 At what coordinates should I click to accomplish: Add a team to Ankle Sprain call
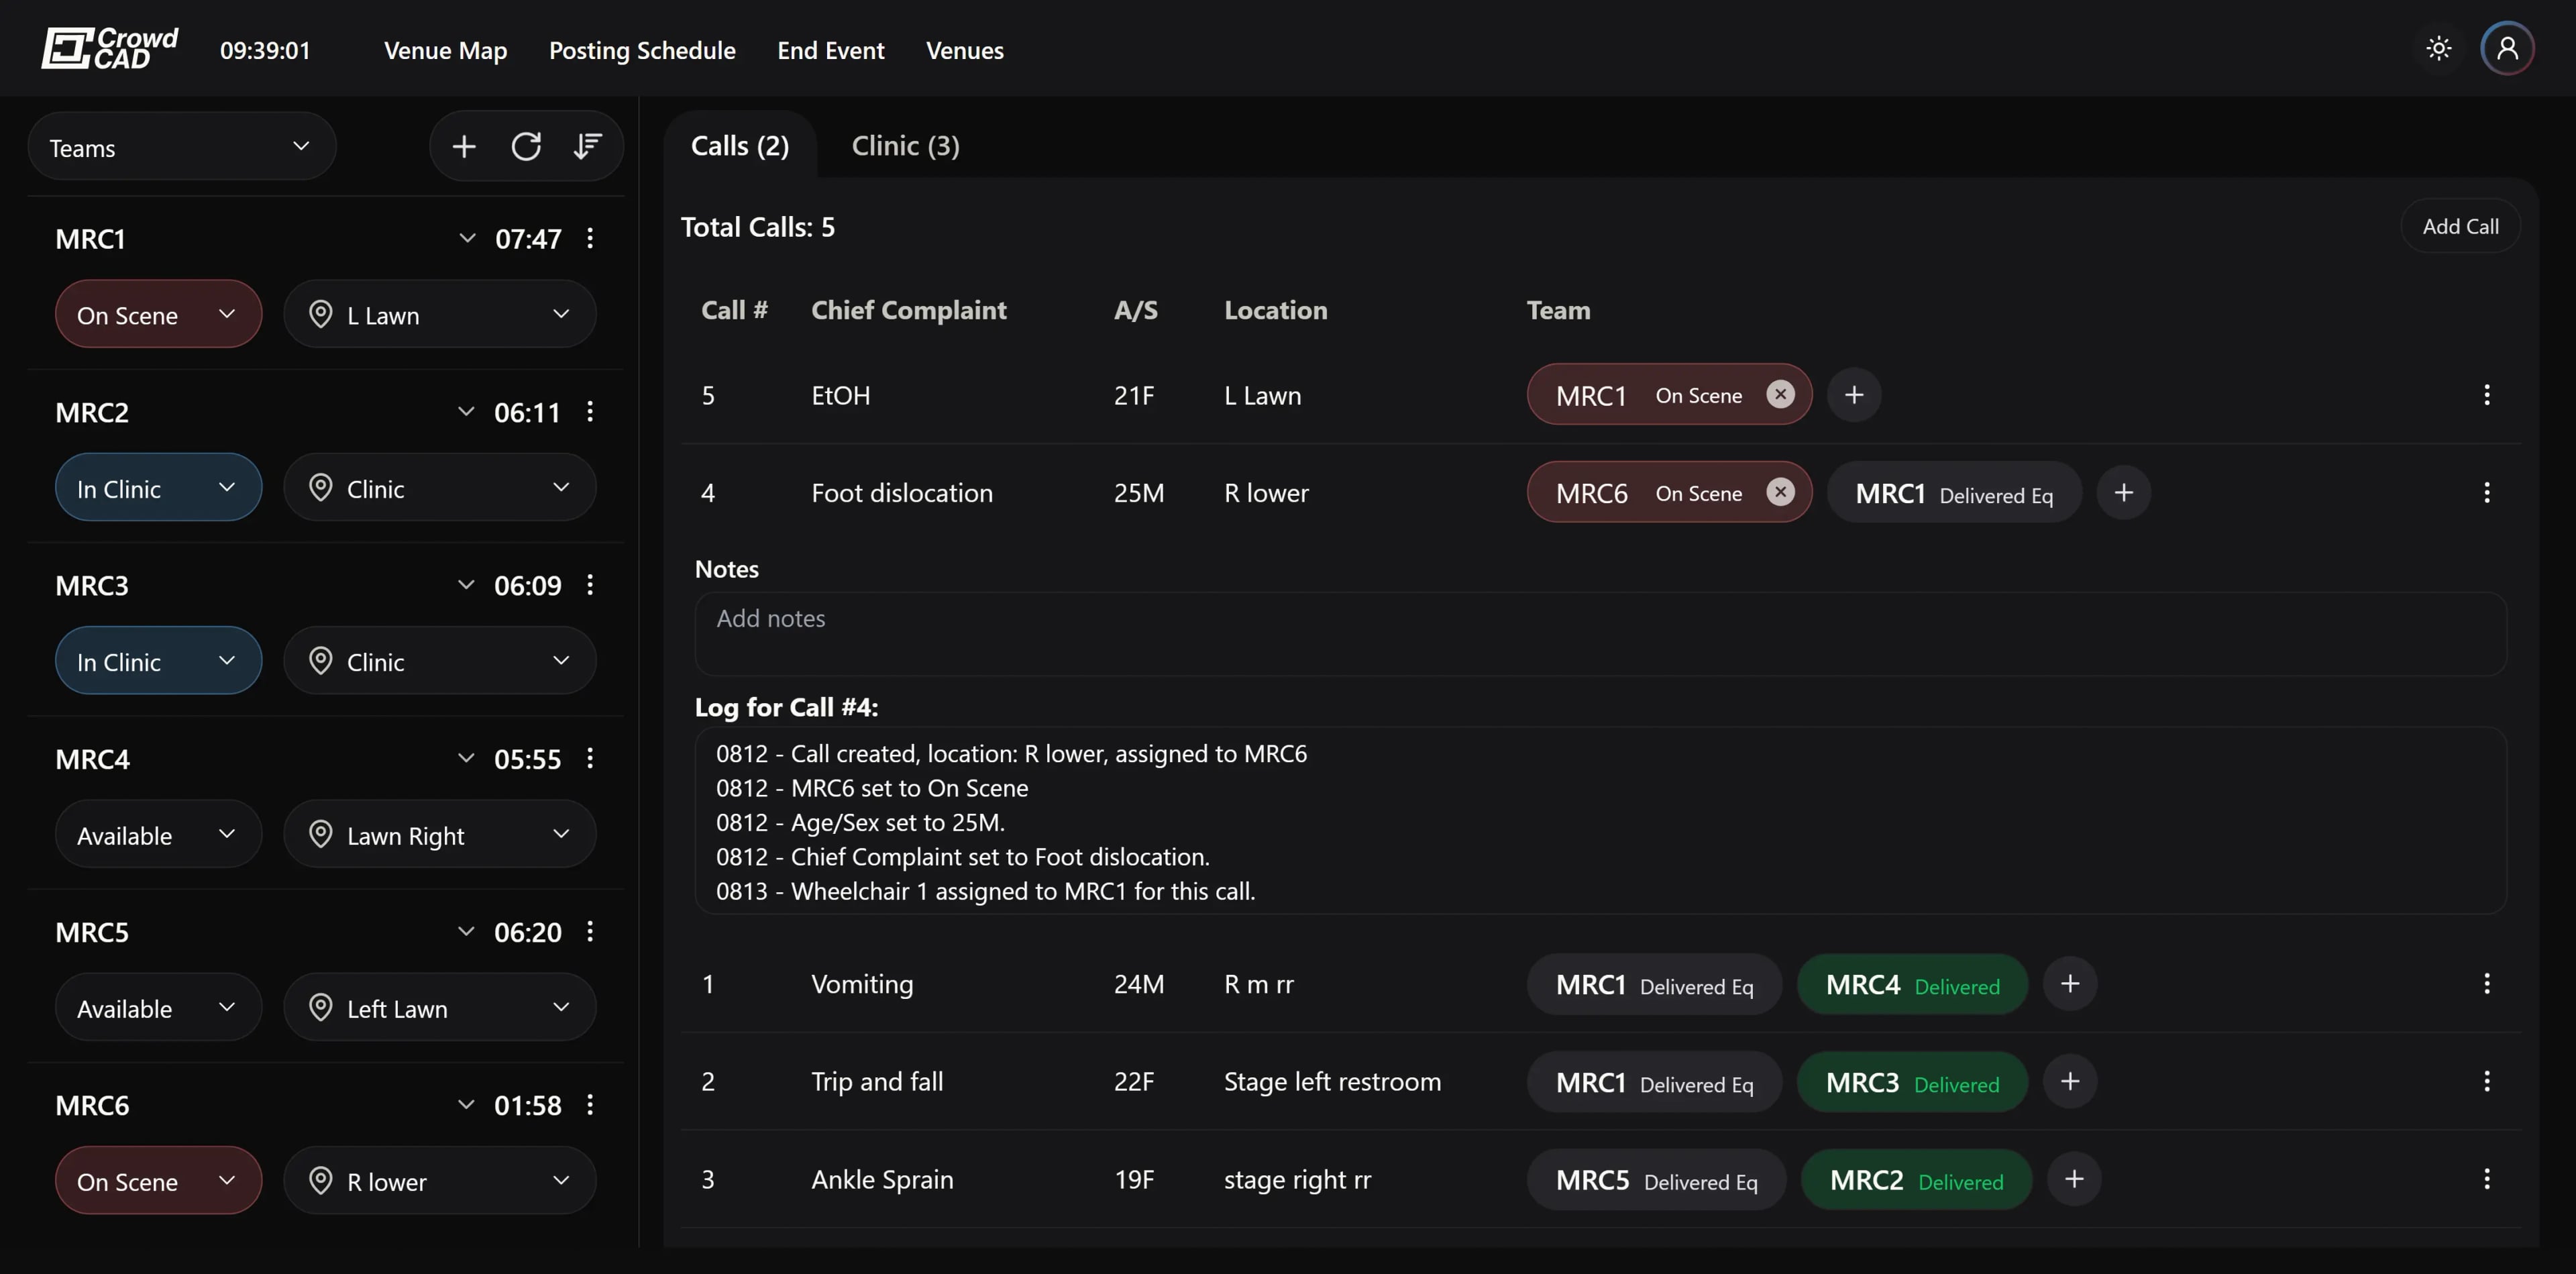(x=2074, y=1179)
